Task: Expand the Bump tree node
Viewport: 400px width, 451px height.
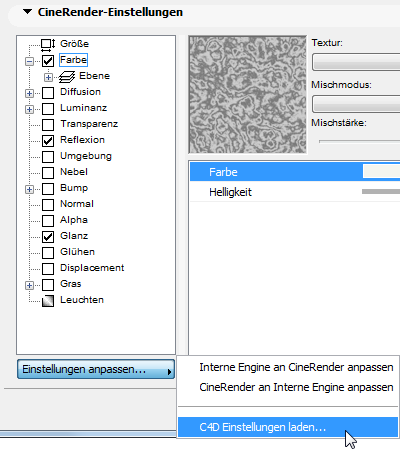Action: click(x=29, y=189)
